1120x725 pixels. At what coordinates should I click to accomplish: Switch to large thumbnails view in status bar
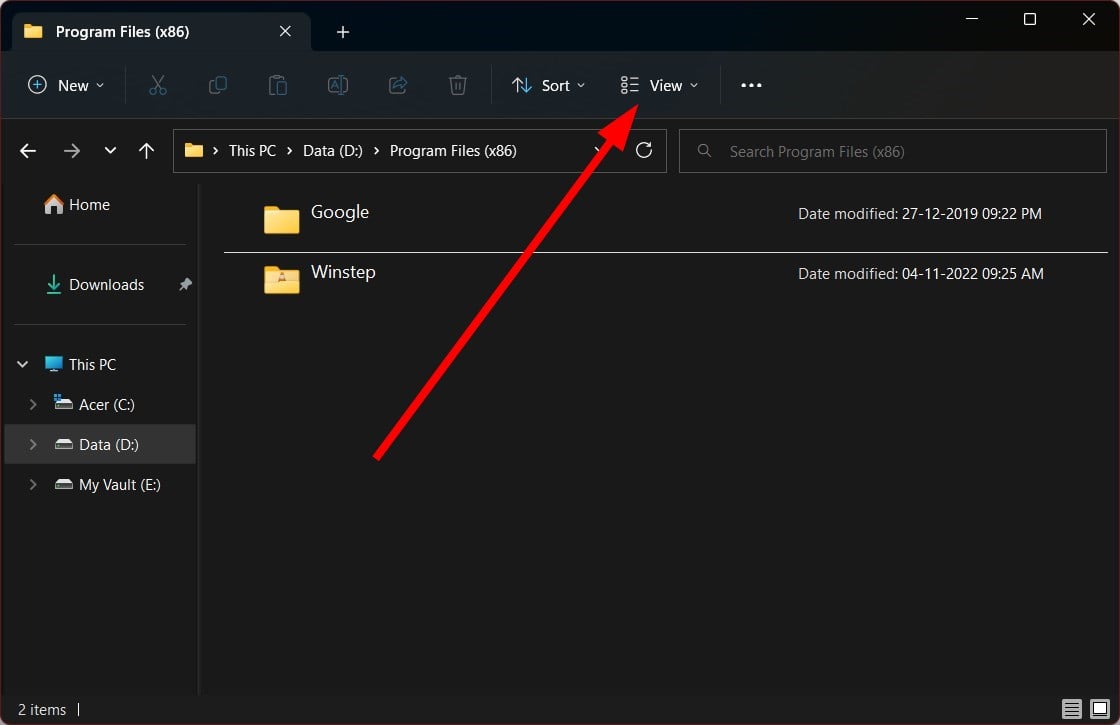coord(1100,709)
